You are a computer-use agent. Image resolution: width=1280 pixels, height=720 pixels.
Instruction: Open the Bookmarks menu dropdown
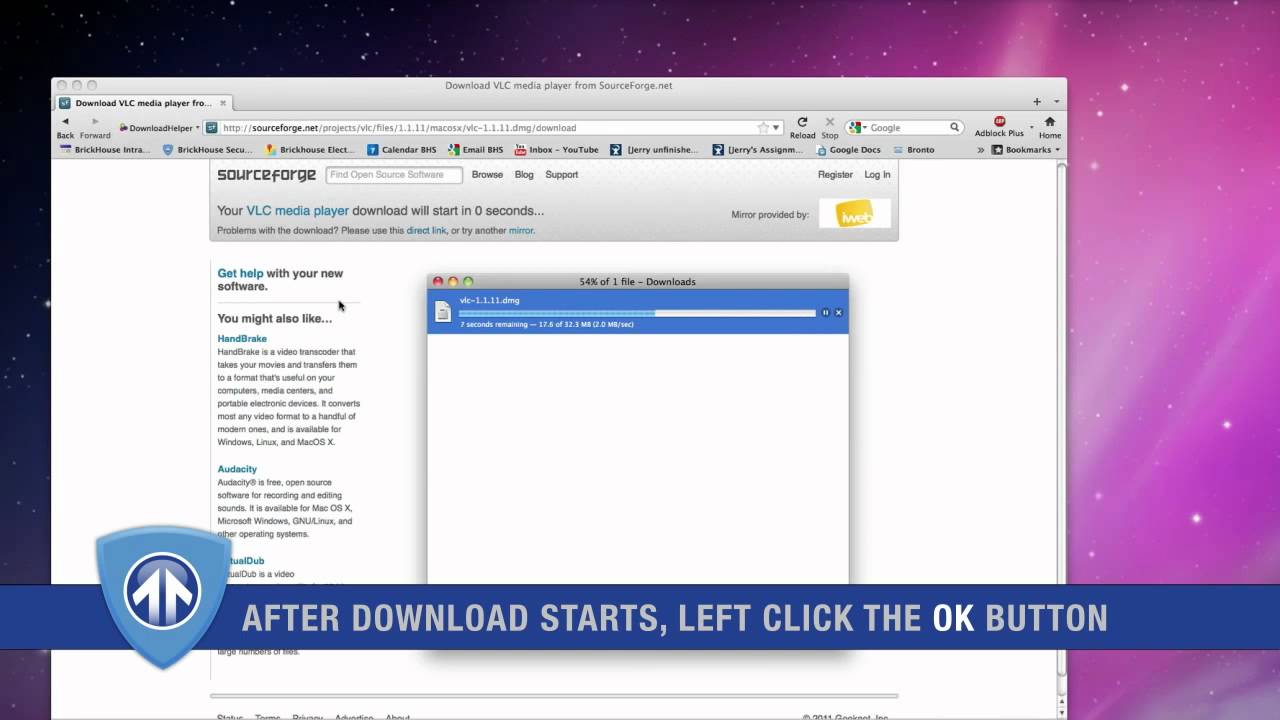(x=1026, y=150)
